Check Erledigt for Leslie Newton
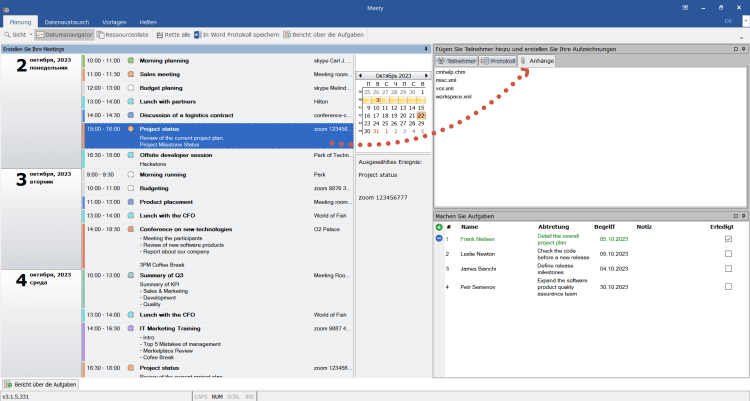 click(x=728, y=254)
